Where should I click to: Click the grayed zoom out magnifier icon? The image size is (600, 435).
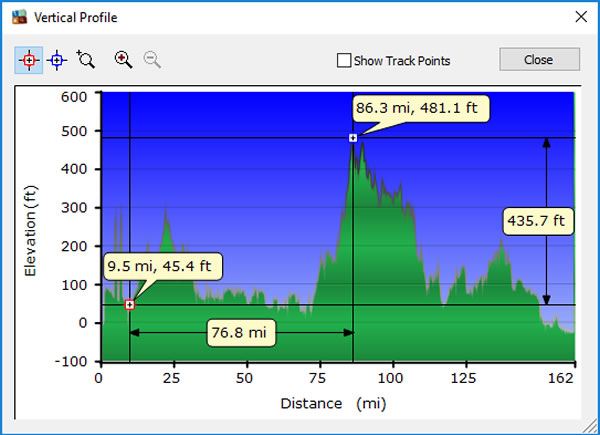(x=152, y=60)
